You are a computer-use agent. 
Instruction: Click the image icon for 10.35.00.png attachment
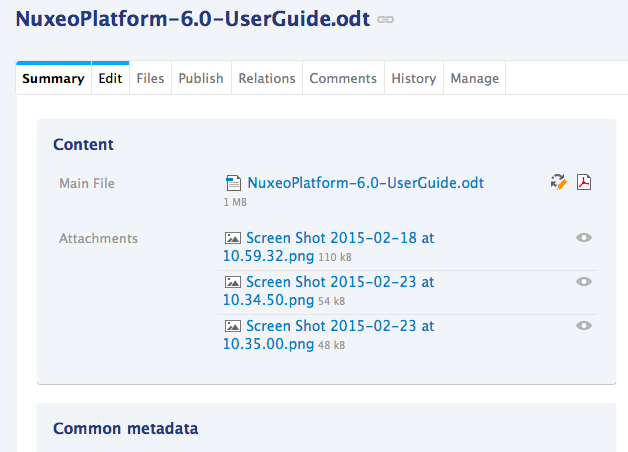[232, 326]
